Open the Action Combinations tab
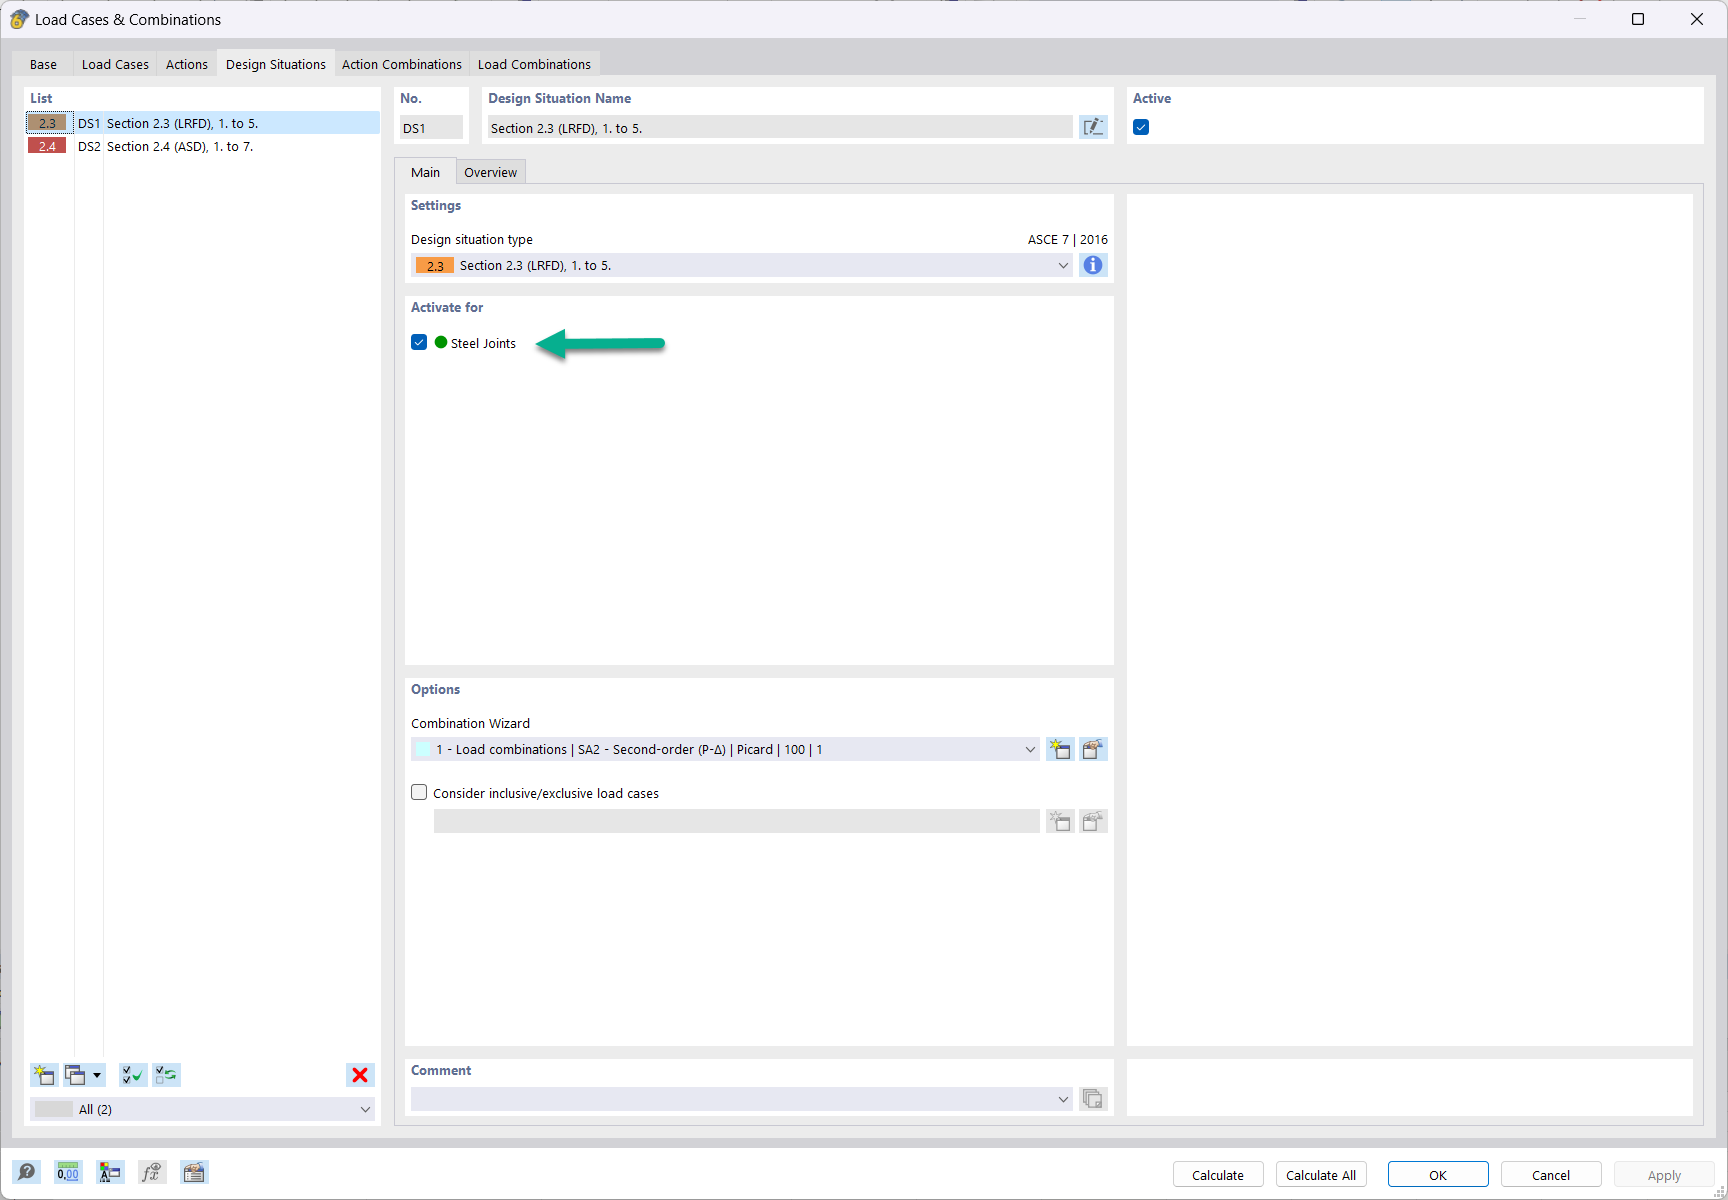The width and height of the screenshot is (1728, 1200). [402, 64]
